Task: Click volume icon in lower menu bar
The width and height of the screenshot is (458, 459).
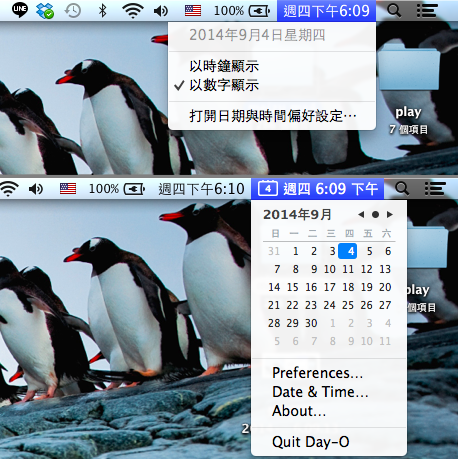Action: pyautogui.click(x=36, y=189)
